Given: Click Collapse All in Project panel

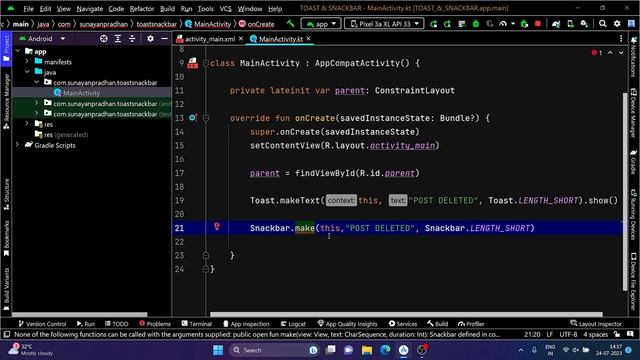Looking at the screenshot, I should 132,38.
